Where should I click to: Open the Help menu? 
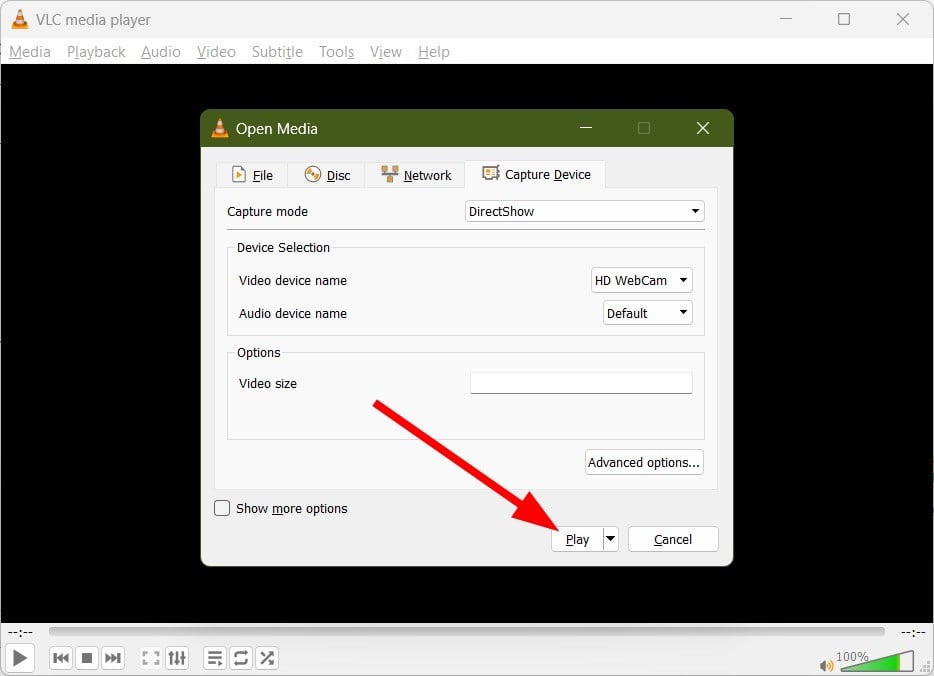point(434,52)
